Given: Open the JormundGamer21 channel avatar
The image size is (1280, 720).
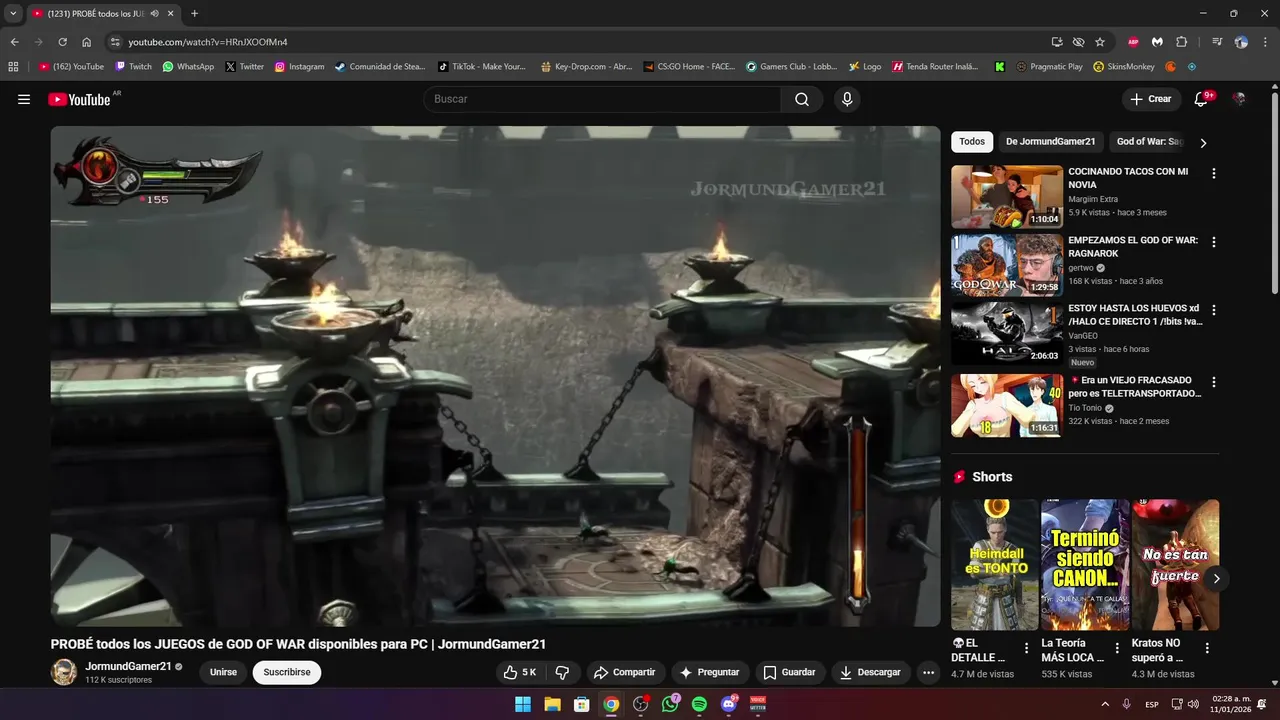Looking at the screenshot, I should click(64, 672).
